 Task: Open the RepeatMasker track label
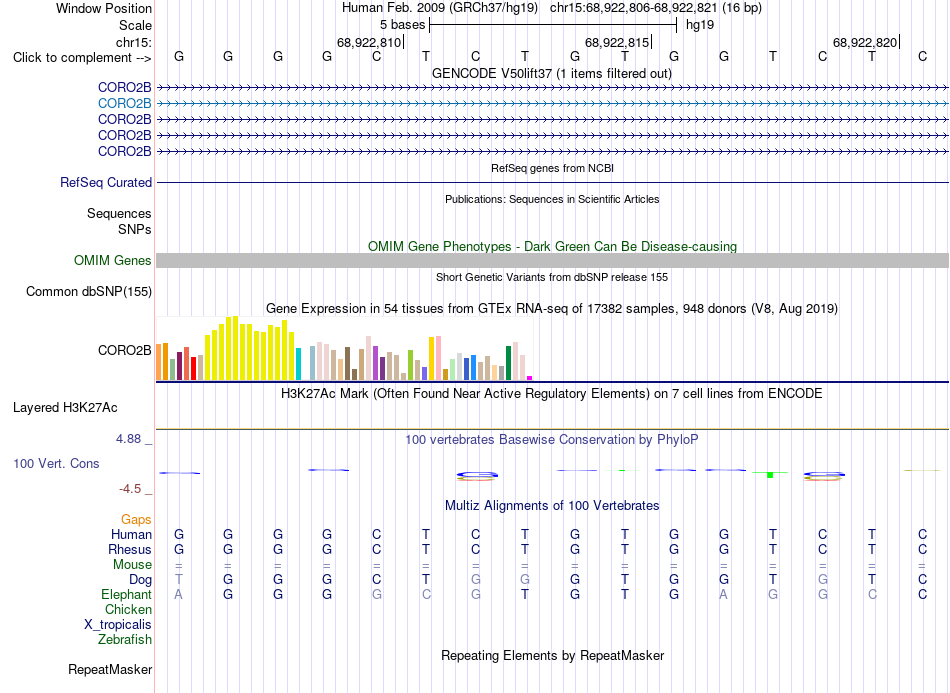pos(110,669)
